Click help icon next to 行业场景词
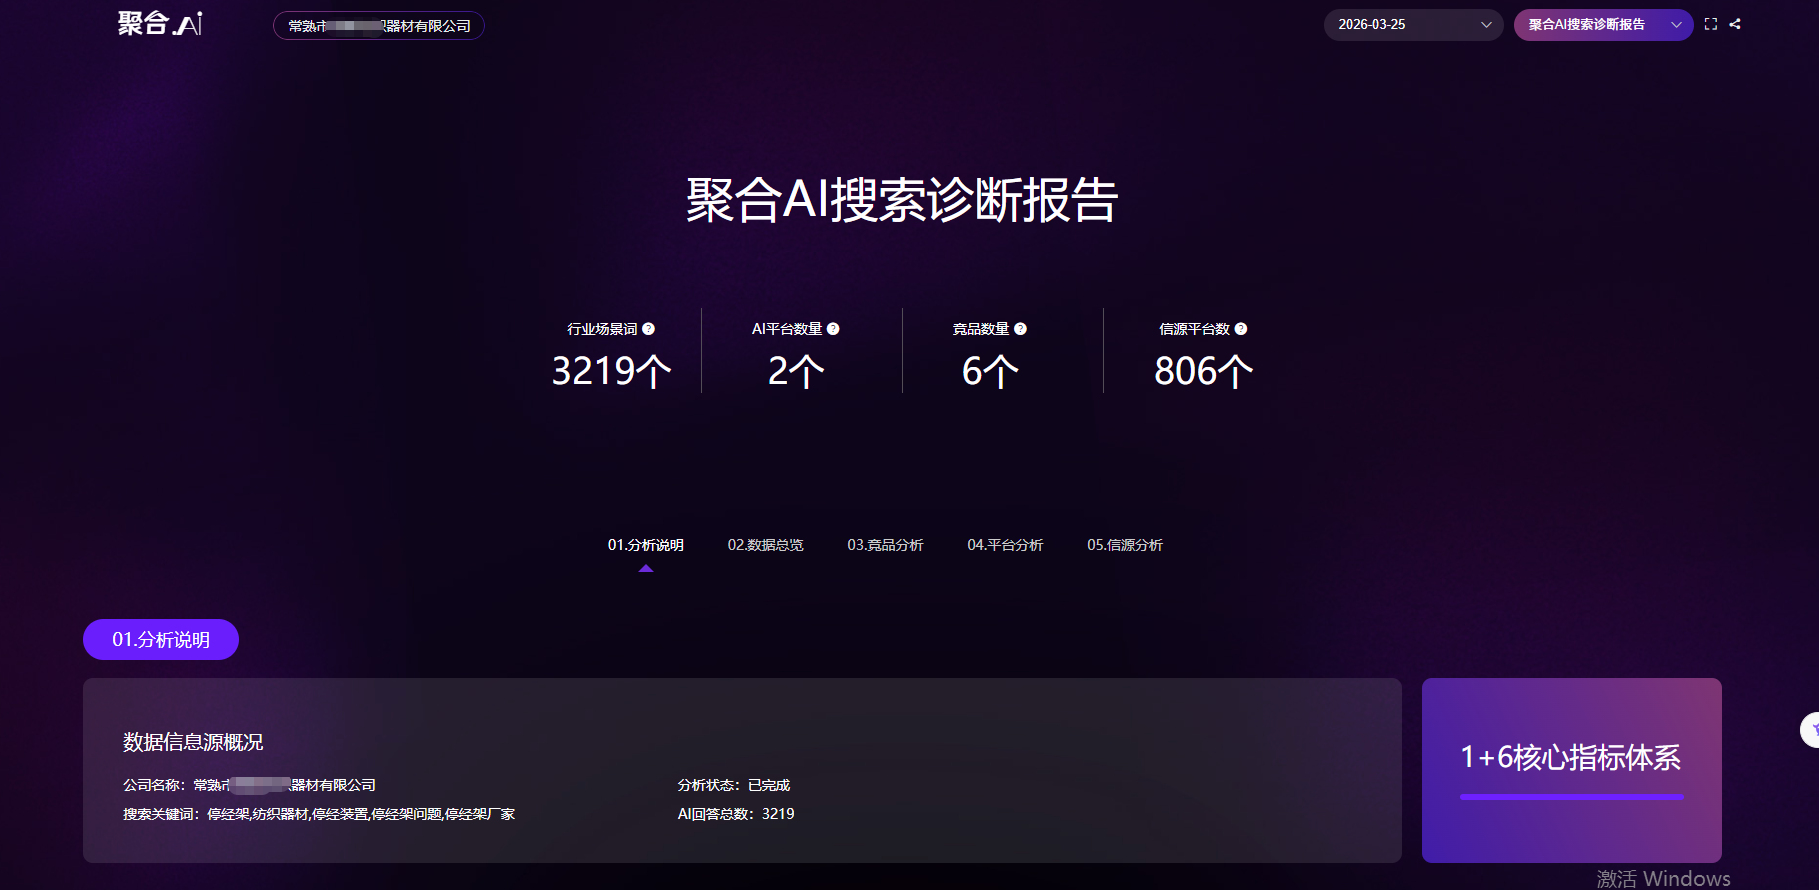This screenshot has height=890, width=1819. click(648, 329)
